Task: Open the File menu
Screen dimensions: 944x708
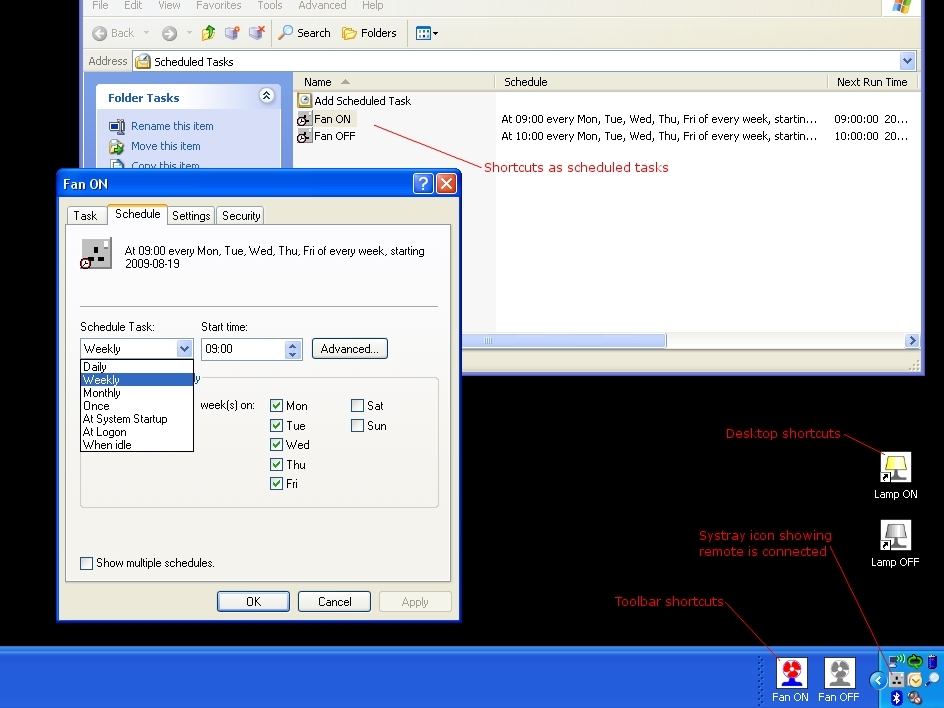Action: tap(100, 5)
